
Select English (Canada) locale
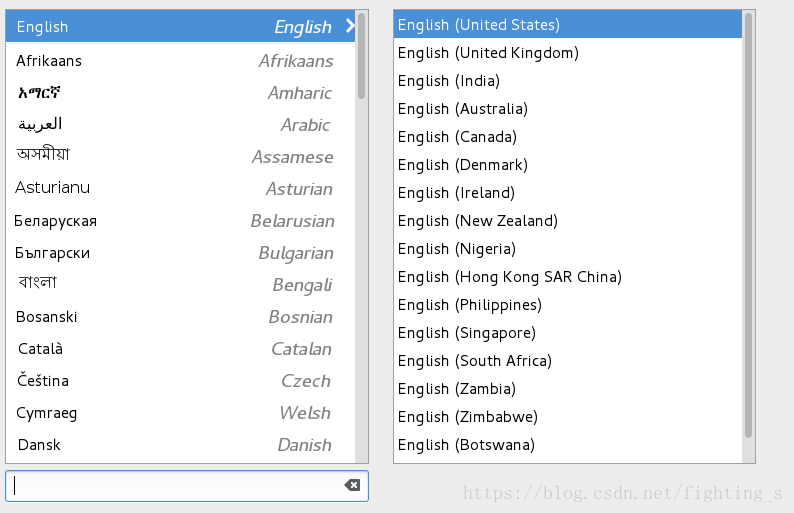click(x=568, y=137)
